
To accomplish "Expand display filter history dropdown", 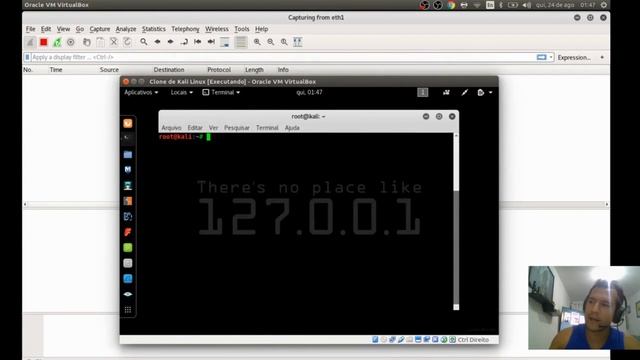I will pos(551,57).
